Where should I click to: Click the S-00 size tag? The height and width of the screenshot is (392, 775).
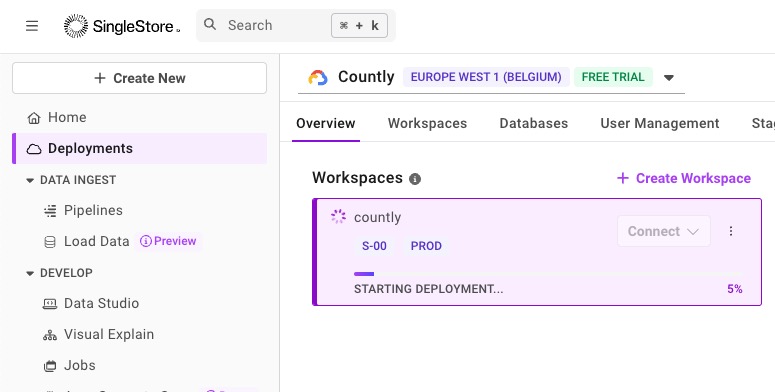point(374,246)
